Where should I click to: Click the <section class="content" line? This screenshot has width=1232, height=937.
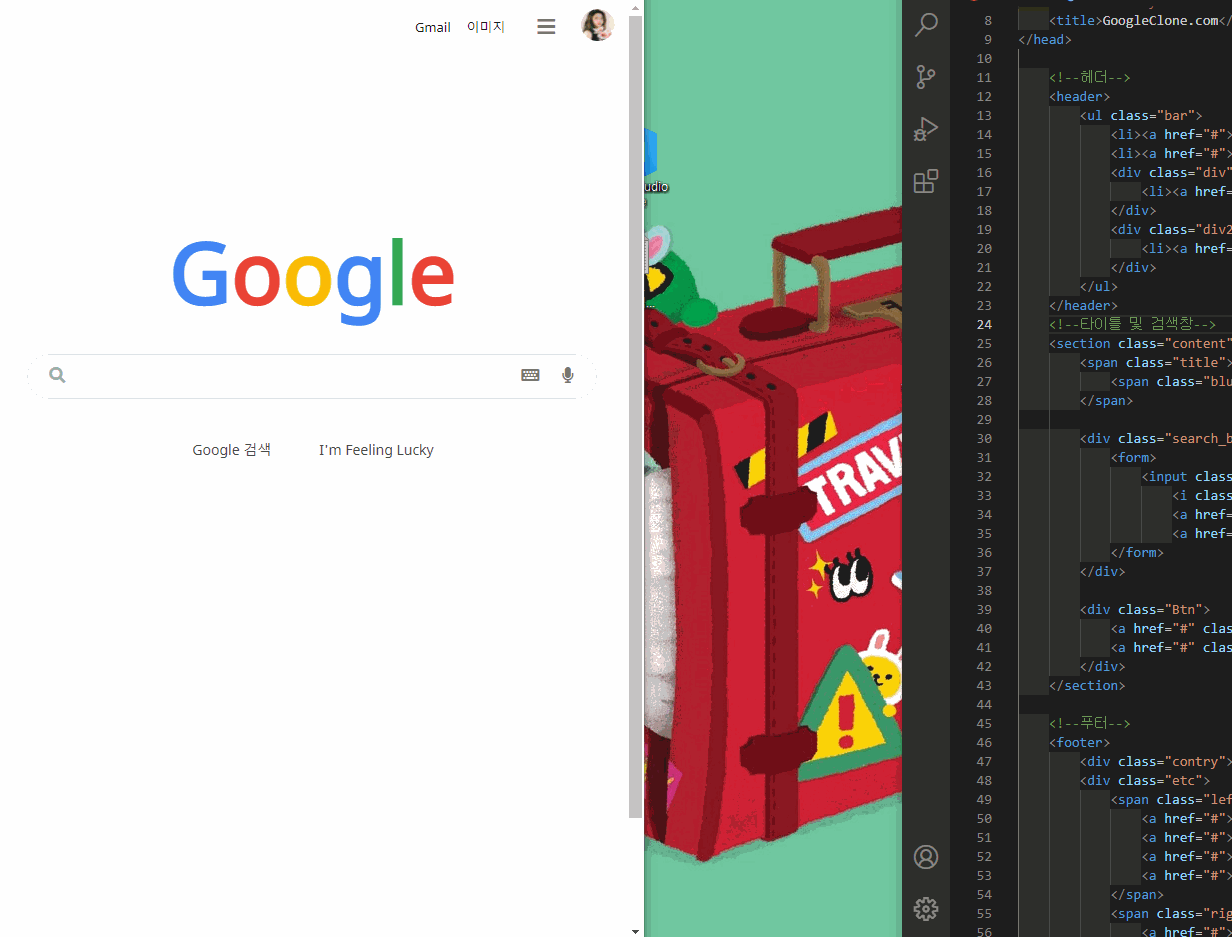pos(1140,343)
